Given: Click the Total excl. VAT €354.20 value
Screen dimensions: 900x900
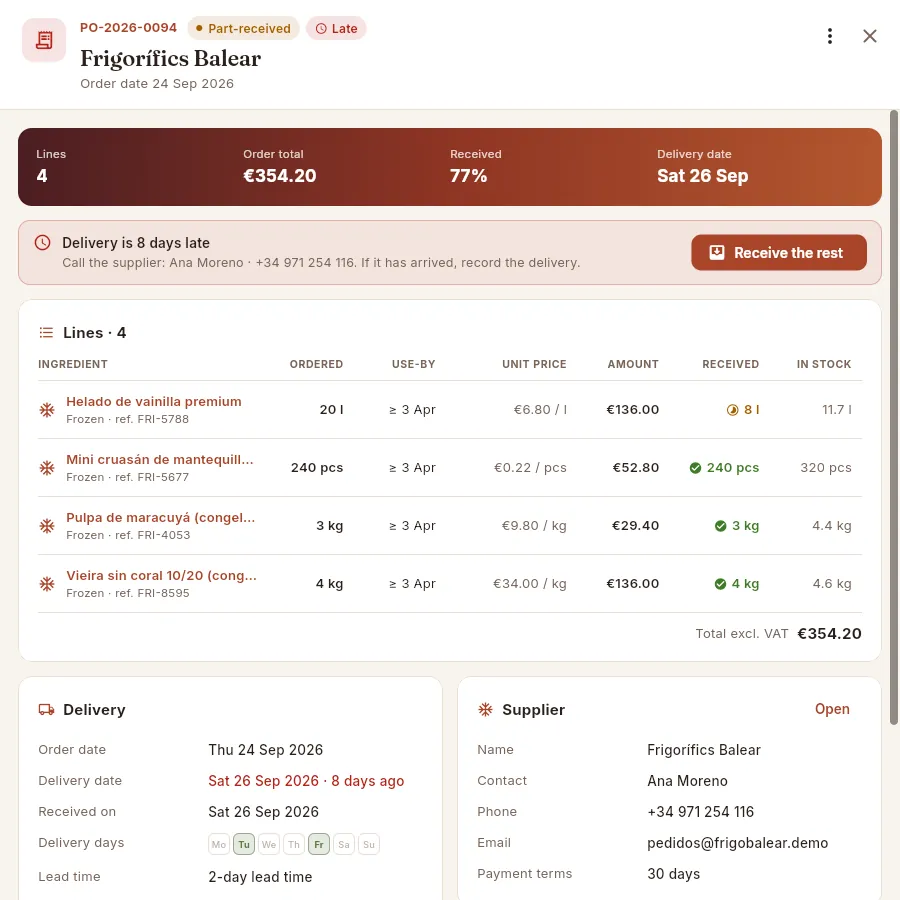Looking at the screenshot, I should [x=829, y=634].
